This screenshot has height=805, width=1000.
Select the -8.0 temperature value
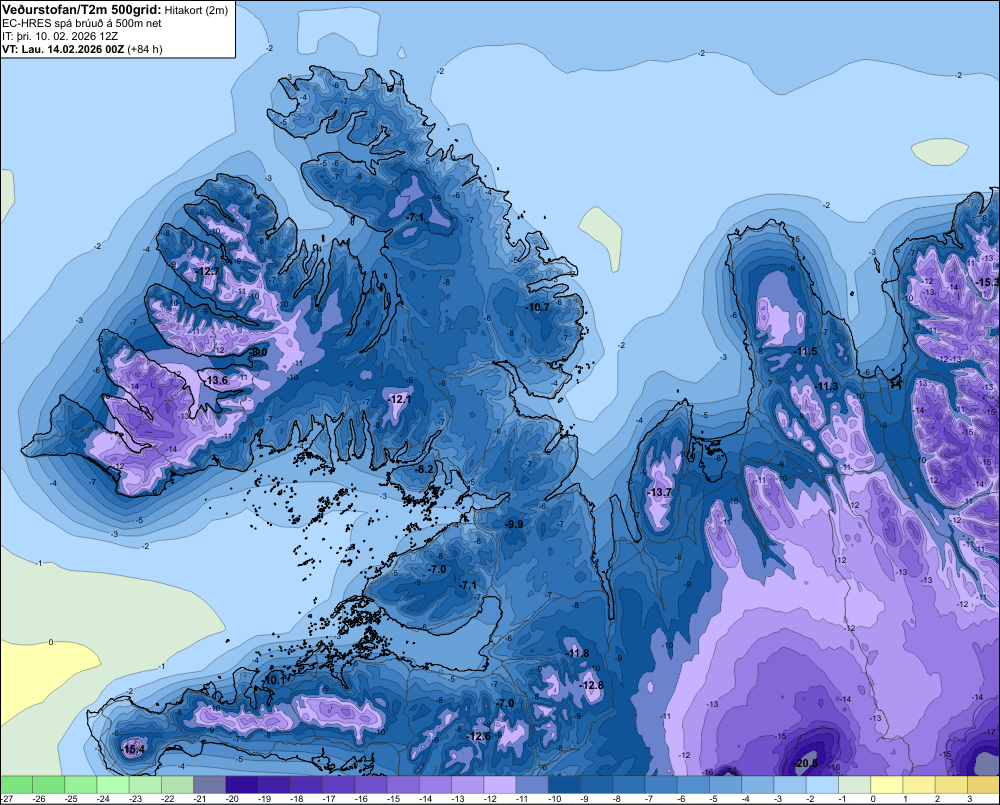point(258,352)
